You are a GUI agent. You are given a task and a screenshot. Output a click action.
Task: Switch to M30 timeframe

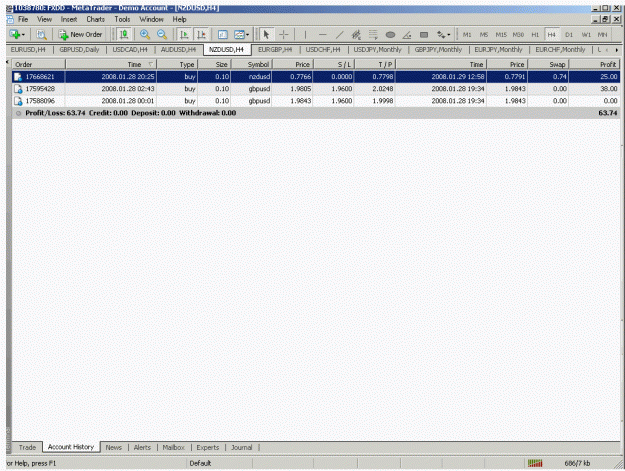(518, 35)
